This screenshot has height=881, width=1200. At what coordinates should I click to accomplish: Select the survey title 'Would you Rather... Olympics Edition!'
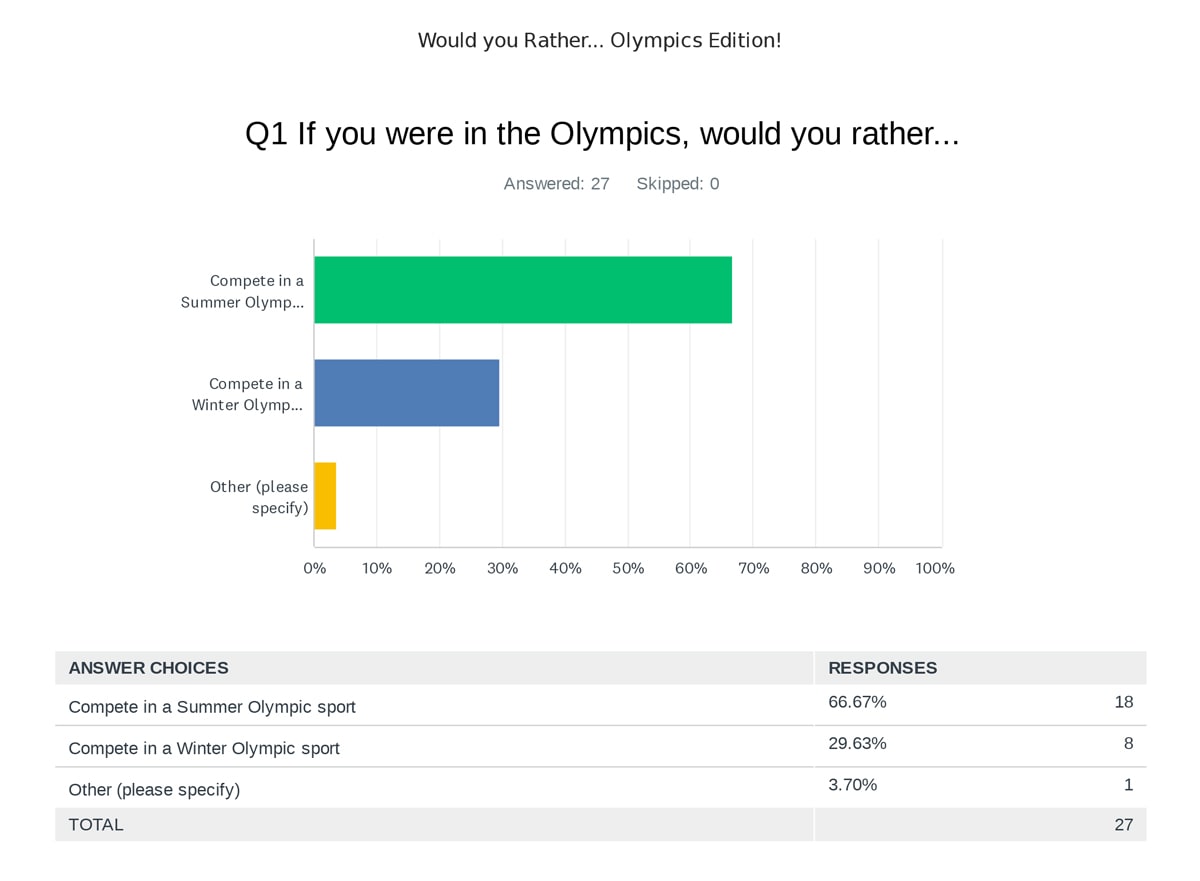click(599, 41)
